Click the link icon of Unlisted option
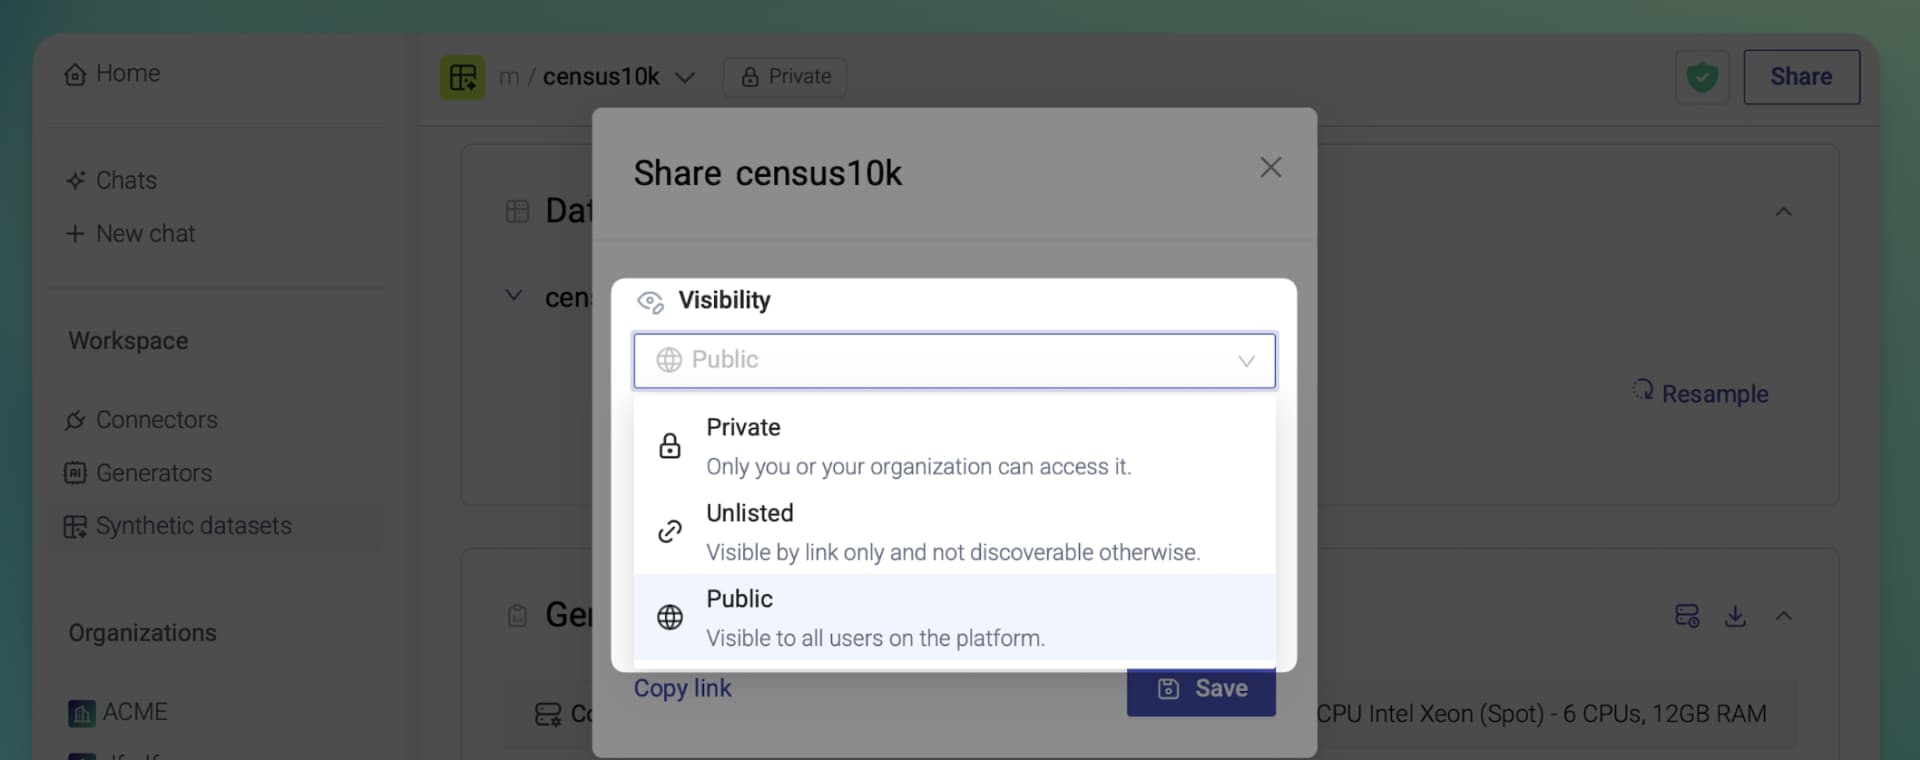Image resolution: width=1920 pixels, height=760 pixels. (x=670, y=532)
